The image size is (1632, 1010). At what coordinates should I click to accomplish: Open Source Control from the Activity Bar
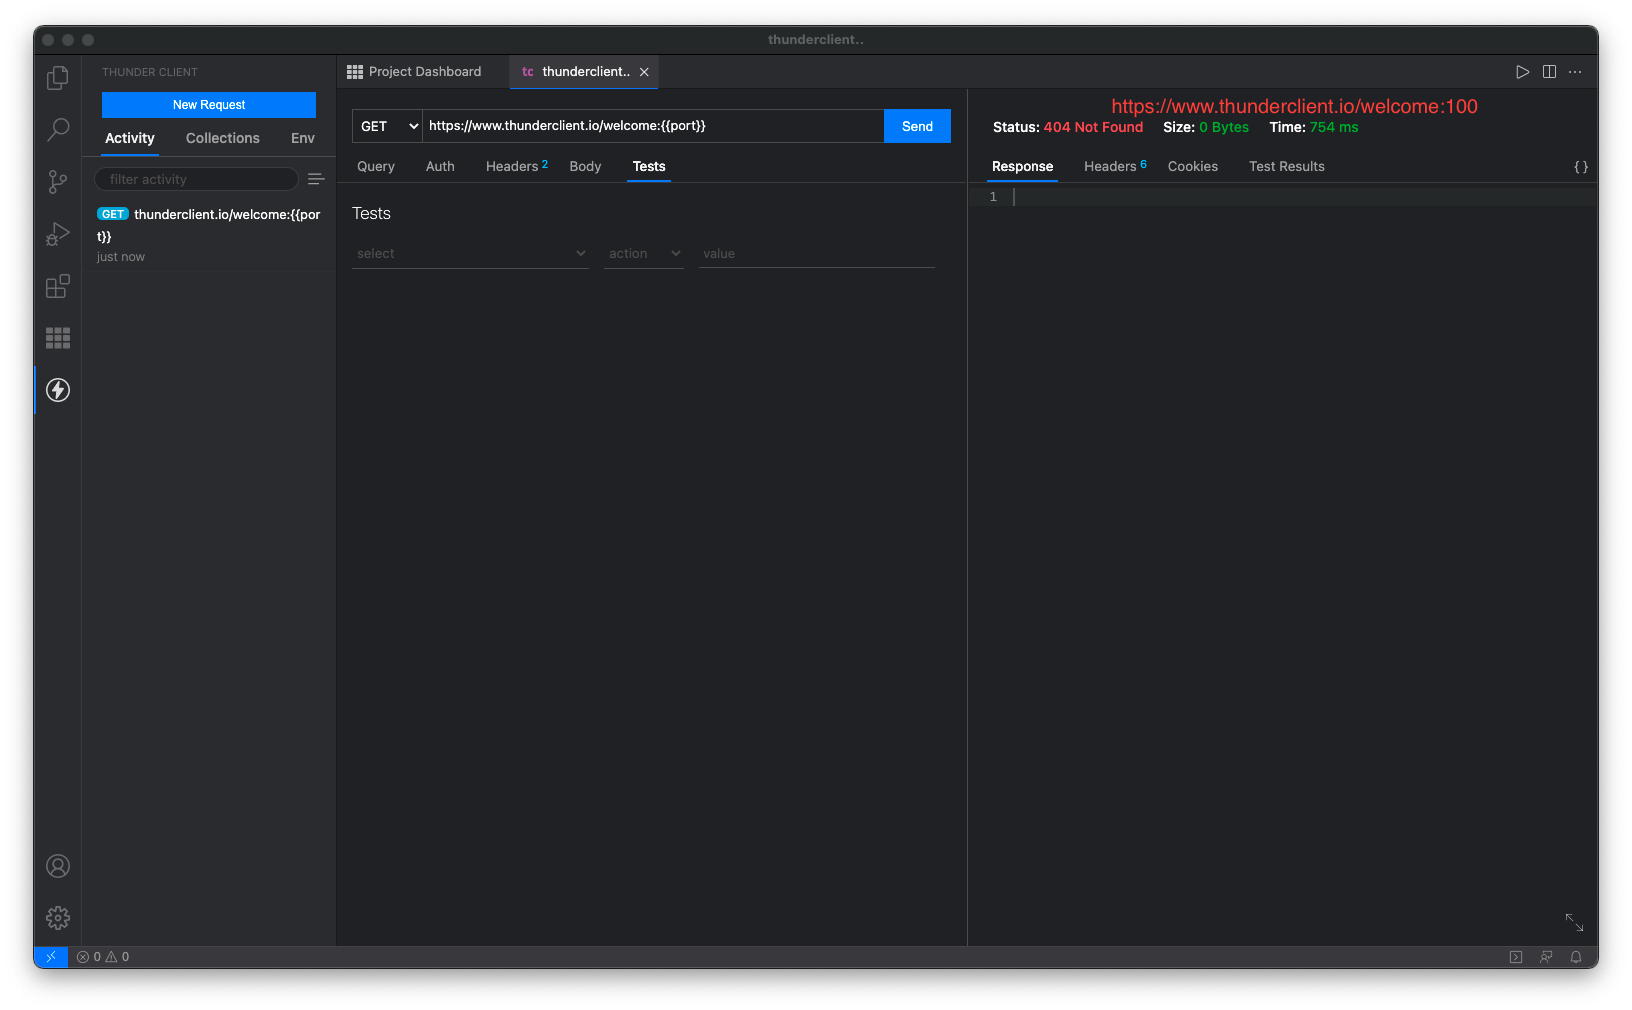pyautogui.click(x=57, y=182)
